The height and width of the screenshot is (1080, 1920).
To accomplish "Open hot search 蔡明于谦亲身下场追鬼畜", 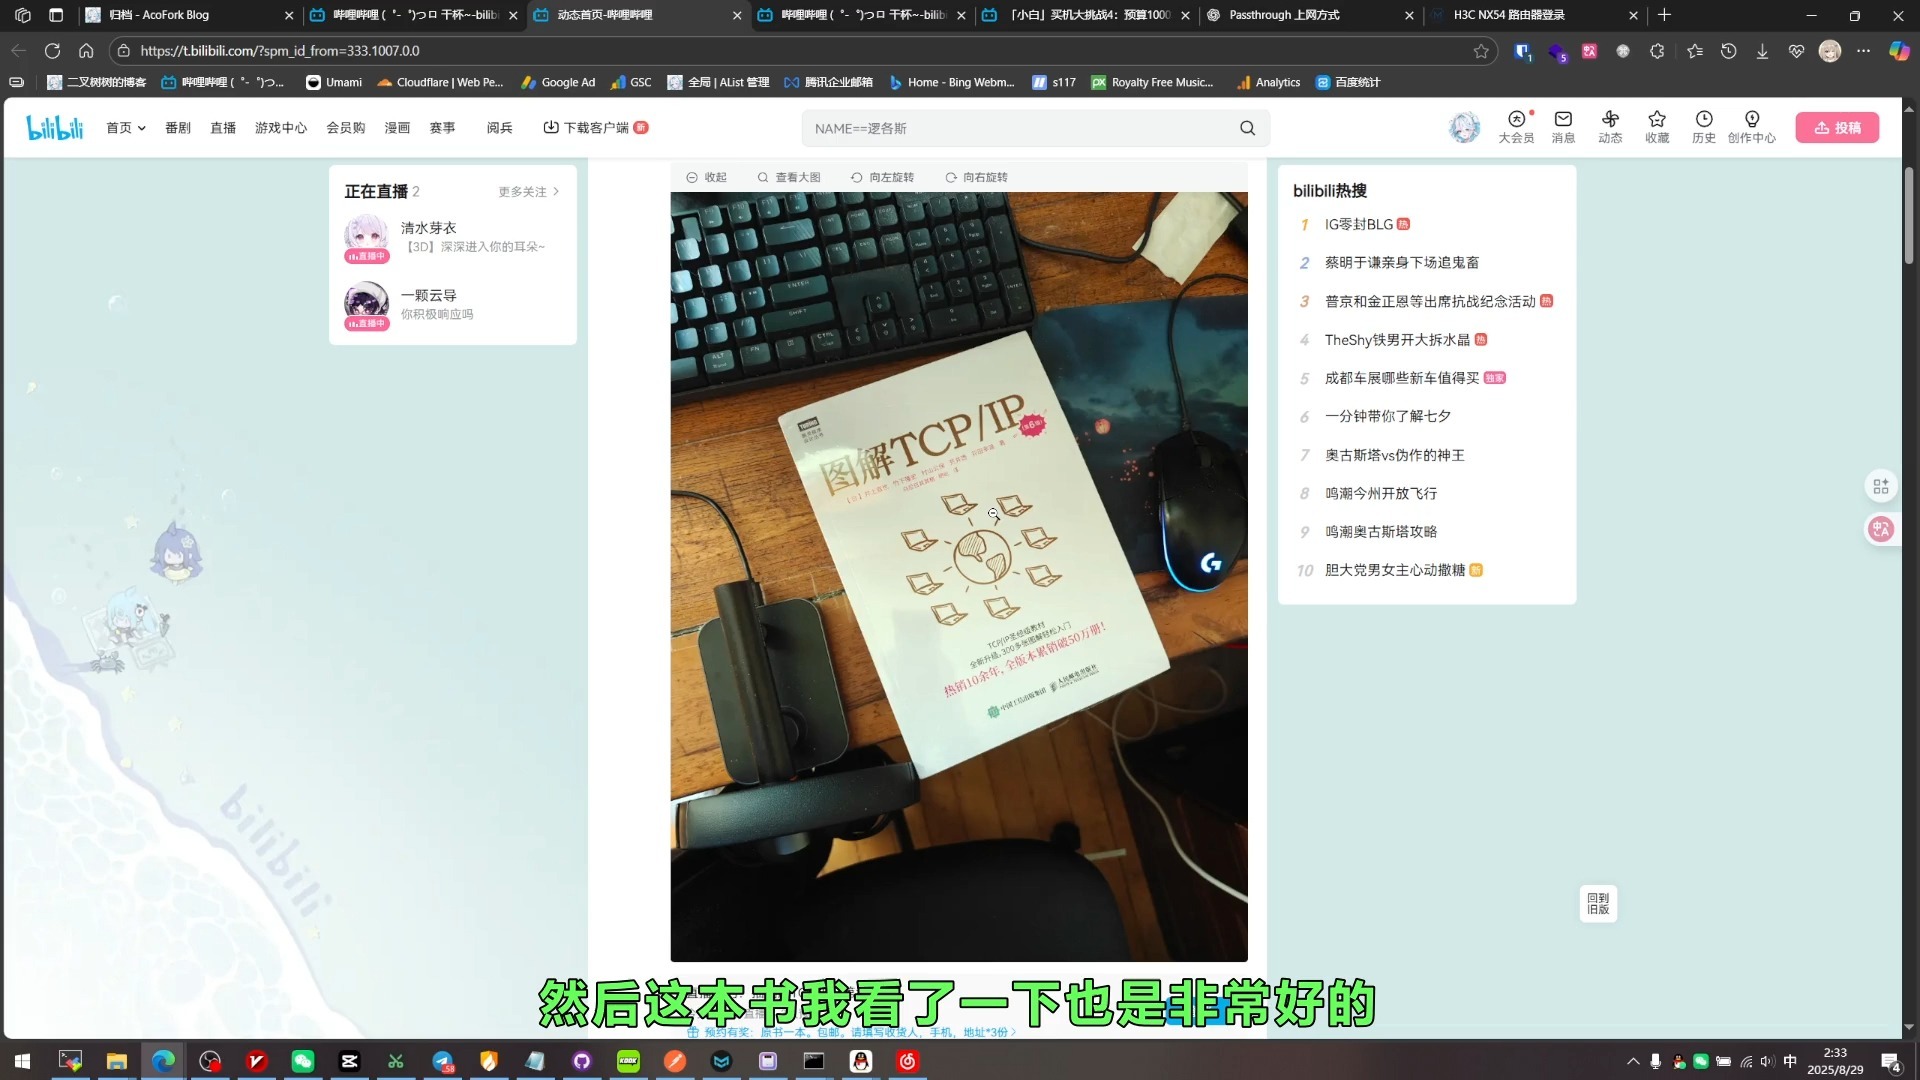I will click(1402, 263).
